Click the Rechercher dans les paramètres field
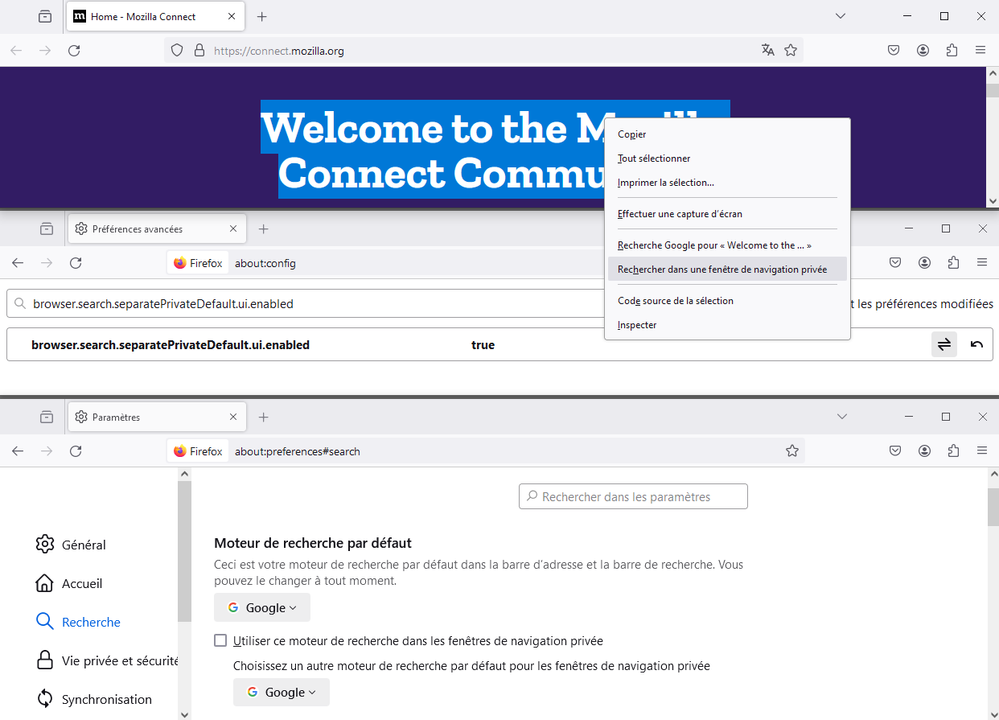 tap(633, 496)
